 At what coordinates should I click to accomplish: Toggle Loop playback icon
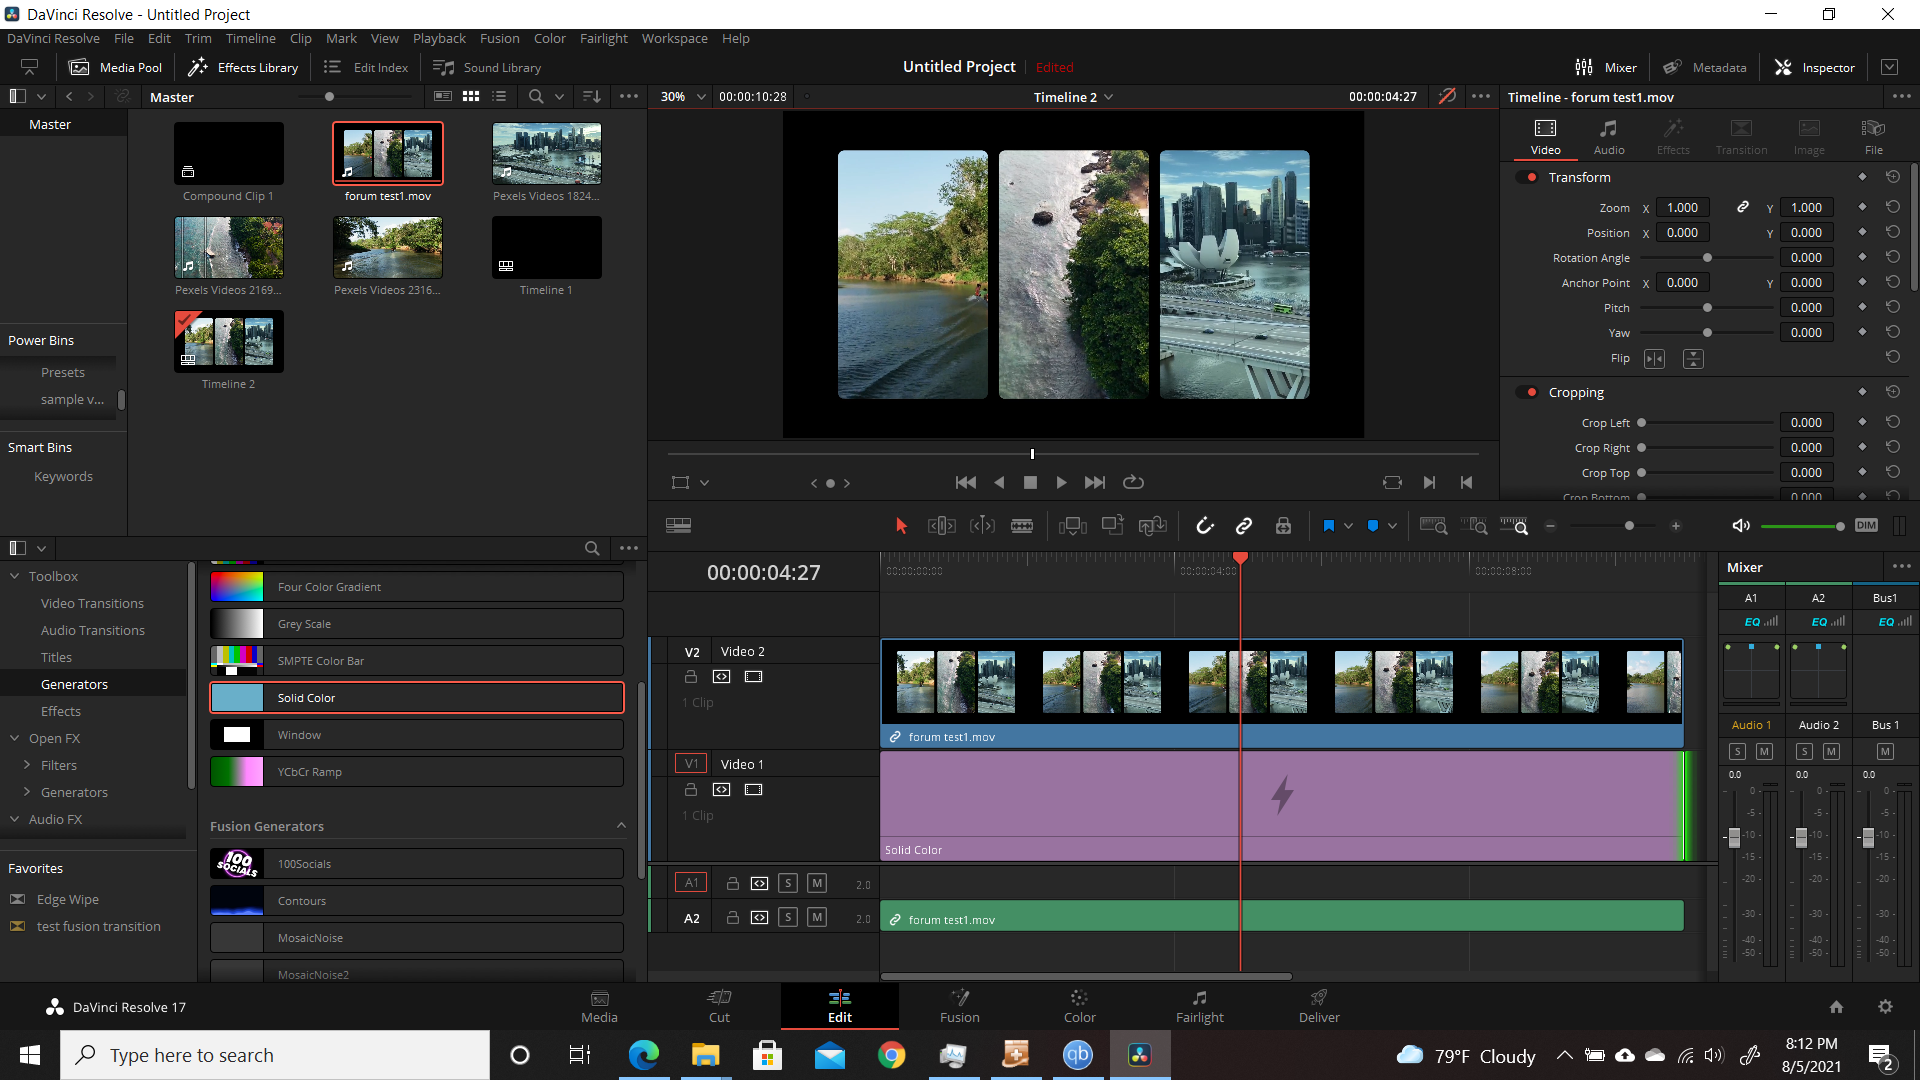(x=1133, y=483)
